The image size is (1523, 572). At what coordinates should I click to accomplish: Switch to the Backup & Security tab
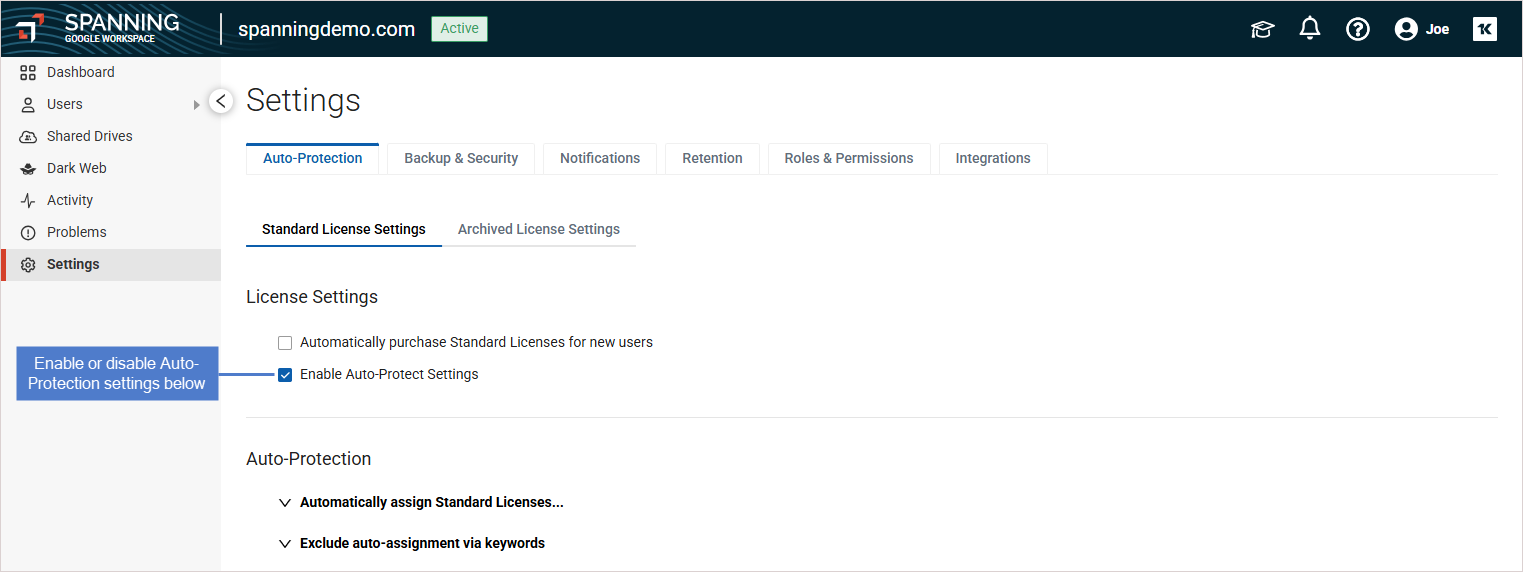(x=461, y=158)
